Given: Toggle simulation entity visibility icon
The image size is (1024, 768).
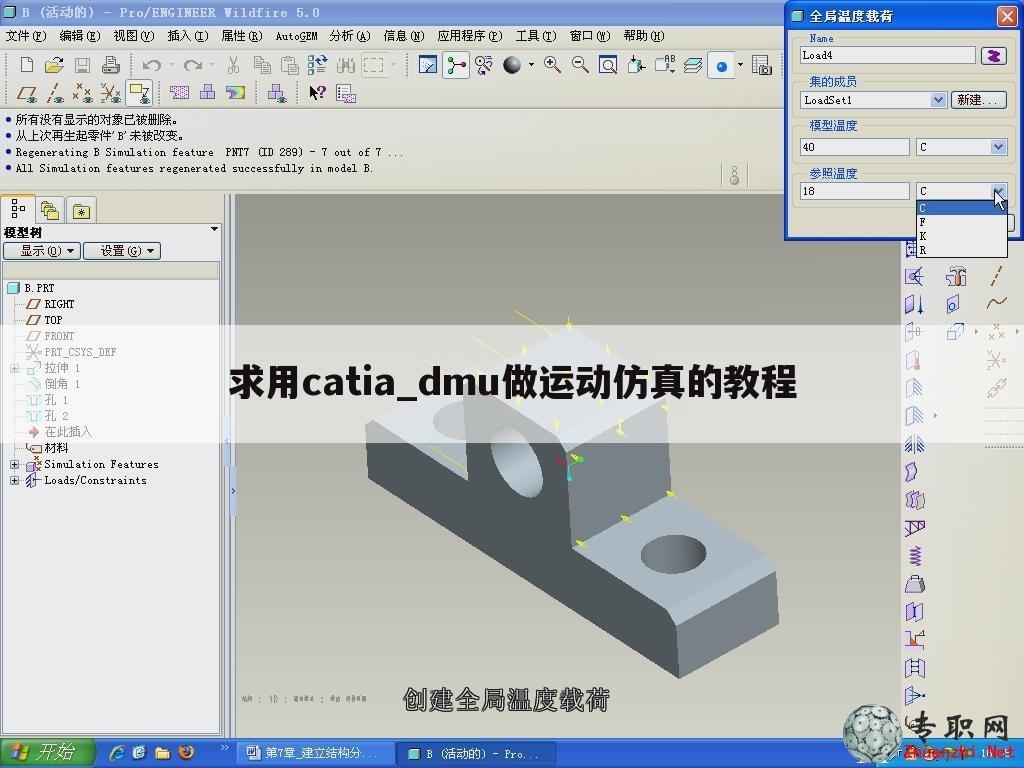Looking at the screenshot, I should [277, 93].
